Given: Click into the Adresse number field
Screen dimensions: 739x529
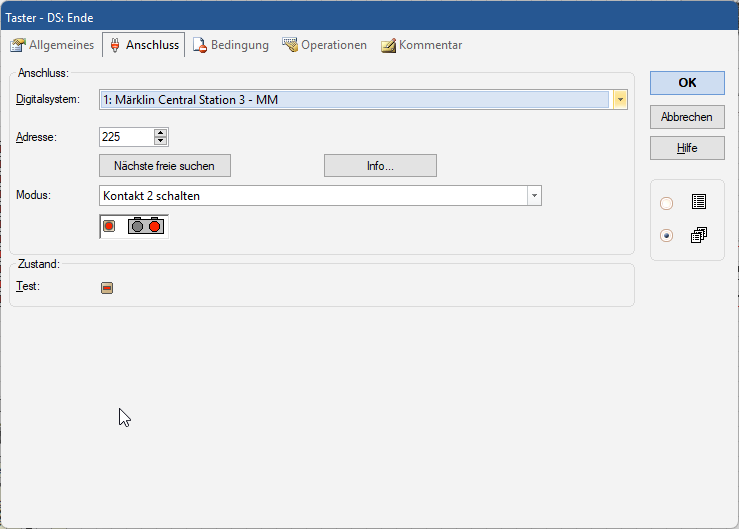Looking at the screenshot, I should 126,137.
